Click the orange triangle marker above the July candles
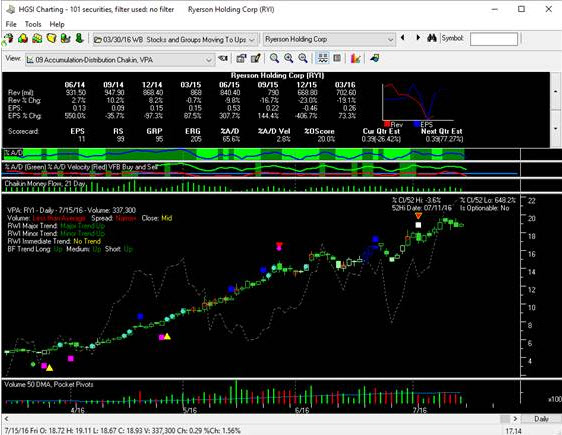Image resolution: width=562 pixels, height=435 pixels. click(x=418, y=216)
